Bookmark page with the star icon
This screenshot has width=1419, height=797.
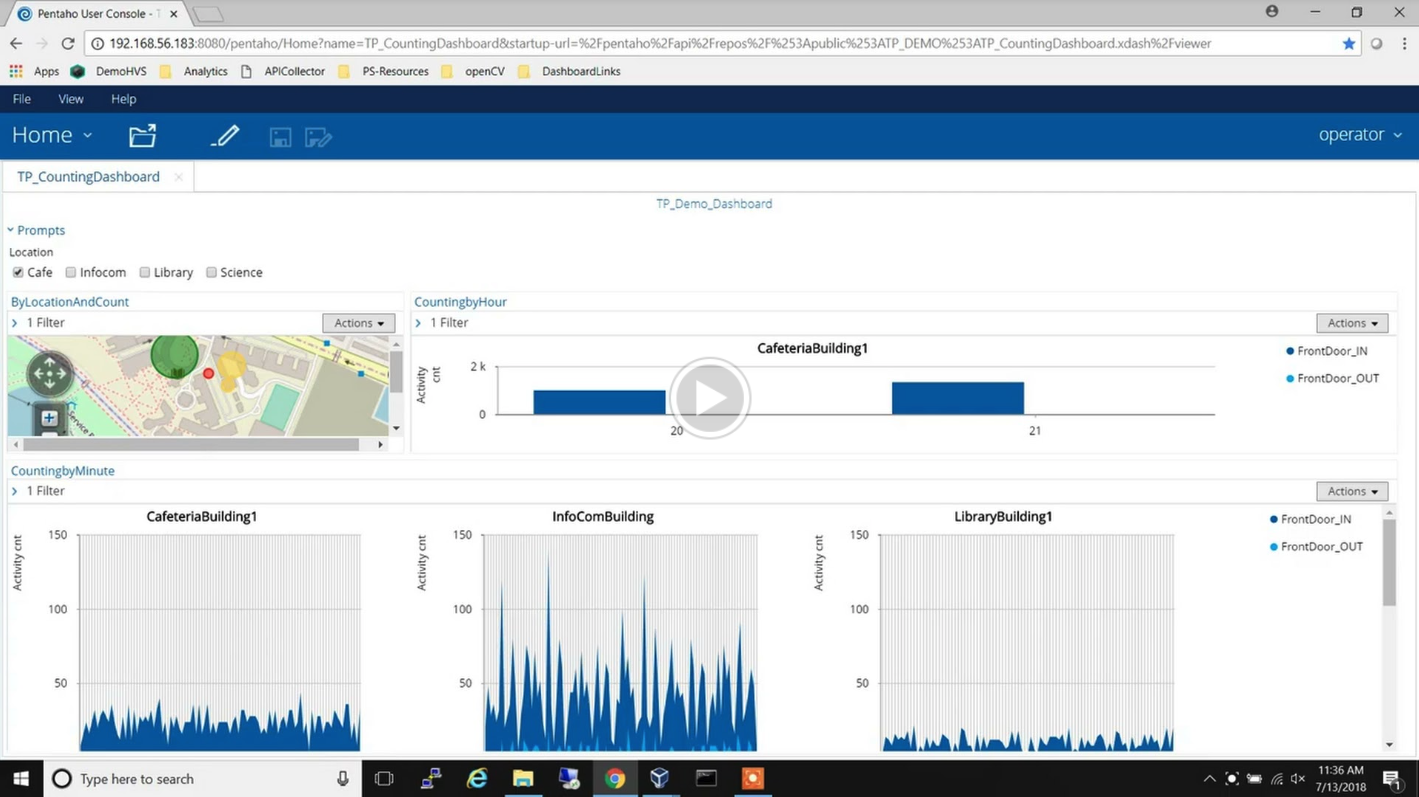point(1348,44)
